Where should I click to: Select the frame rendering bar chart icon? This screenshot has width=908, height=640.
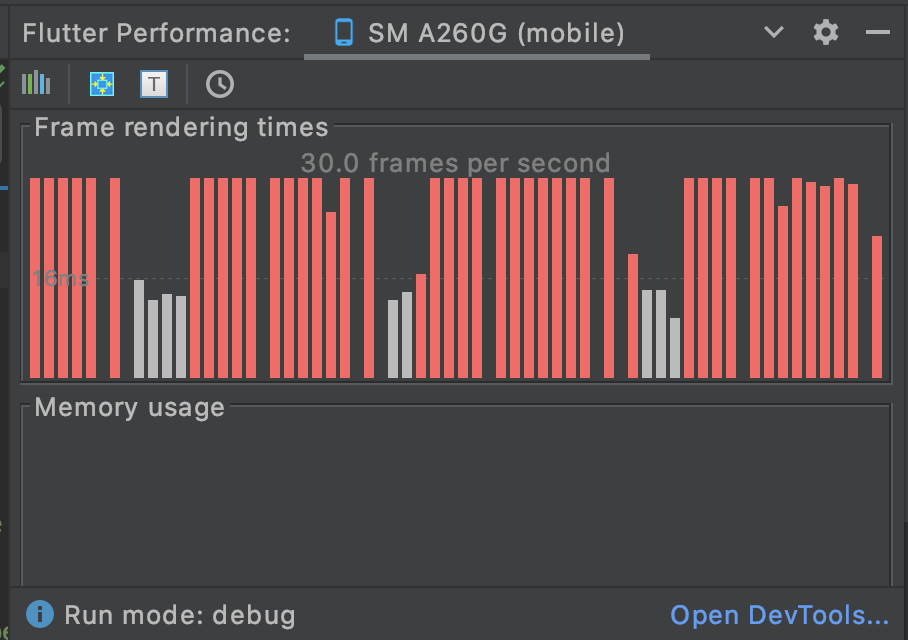tap(37, 84)
